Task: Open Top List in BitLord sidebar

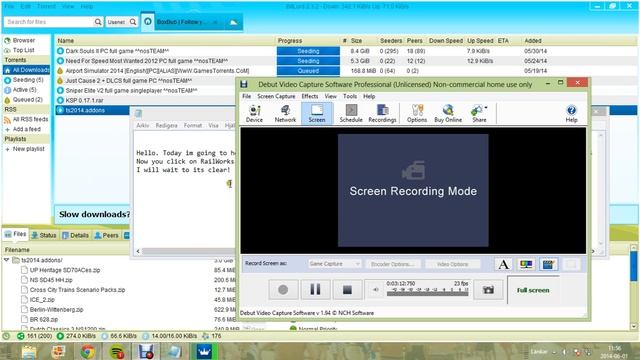Action: tap(23, 50)
